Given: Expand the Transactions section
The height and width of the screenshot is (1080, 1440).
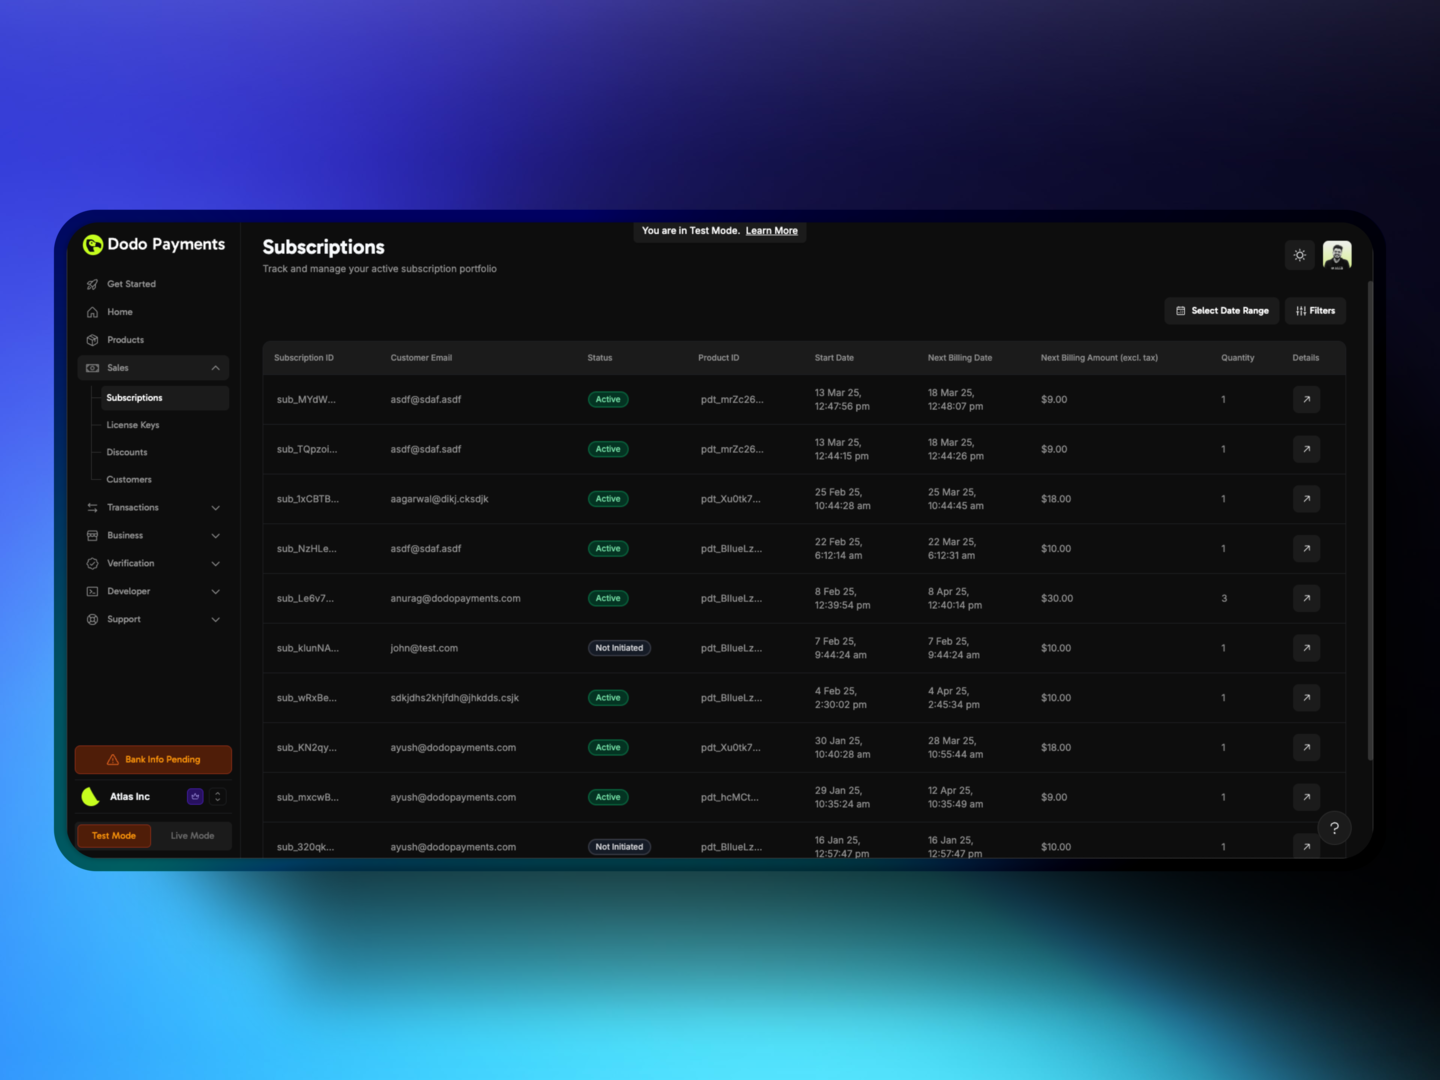Looking at the screenshot, I should 153,508.
